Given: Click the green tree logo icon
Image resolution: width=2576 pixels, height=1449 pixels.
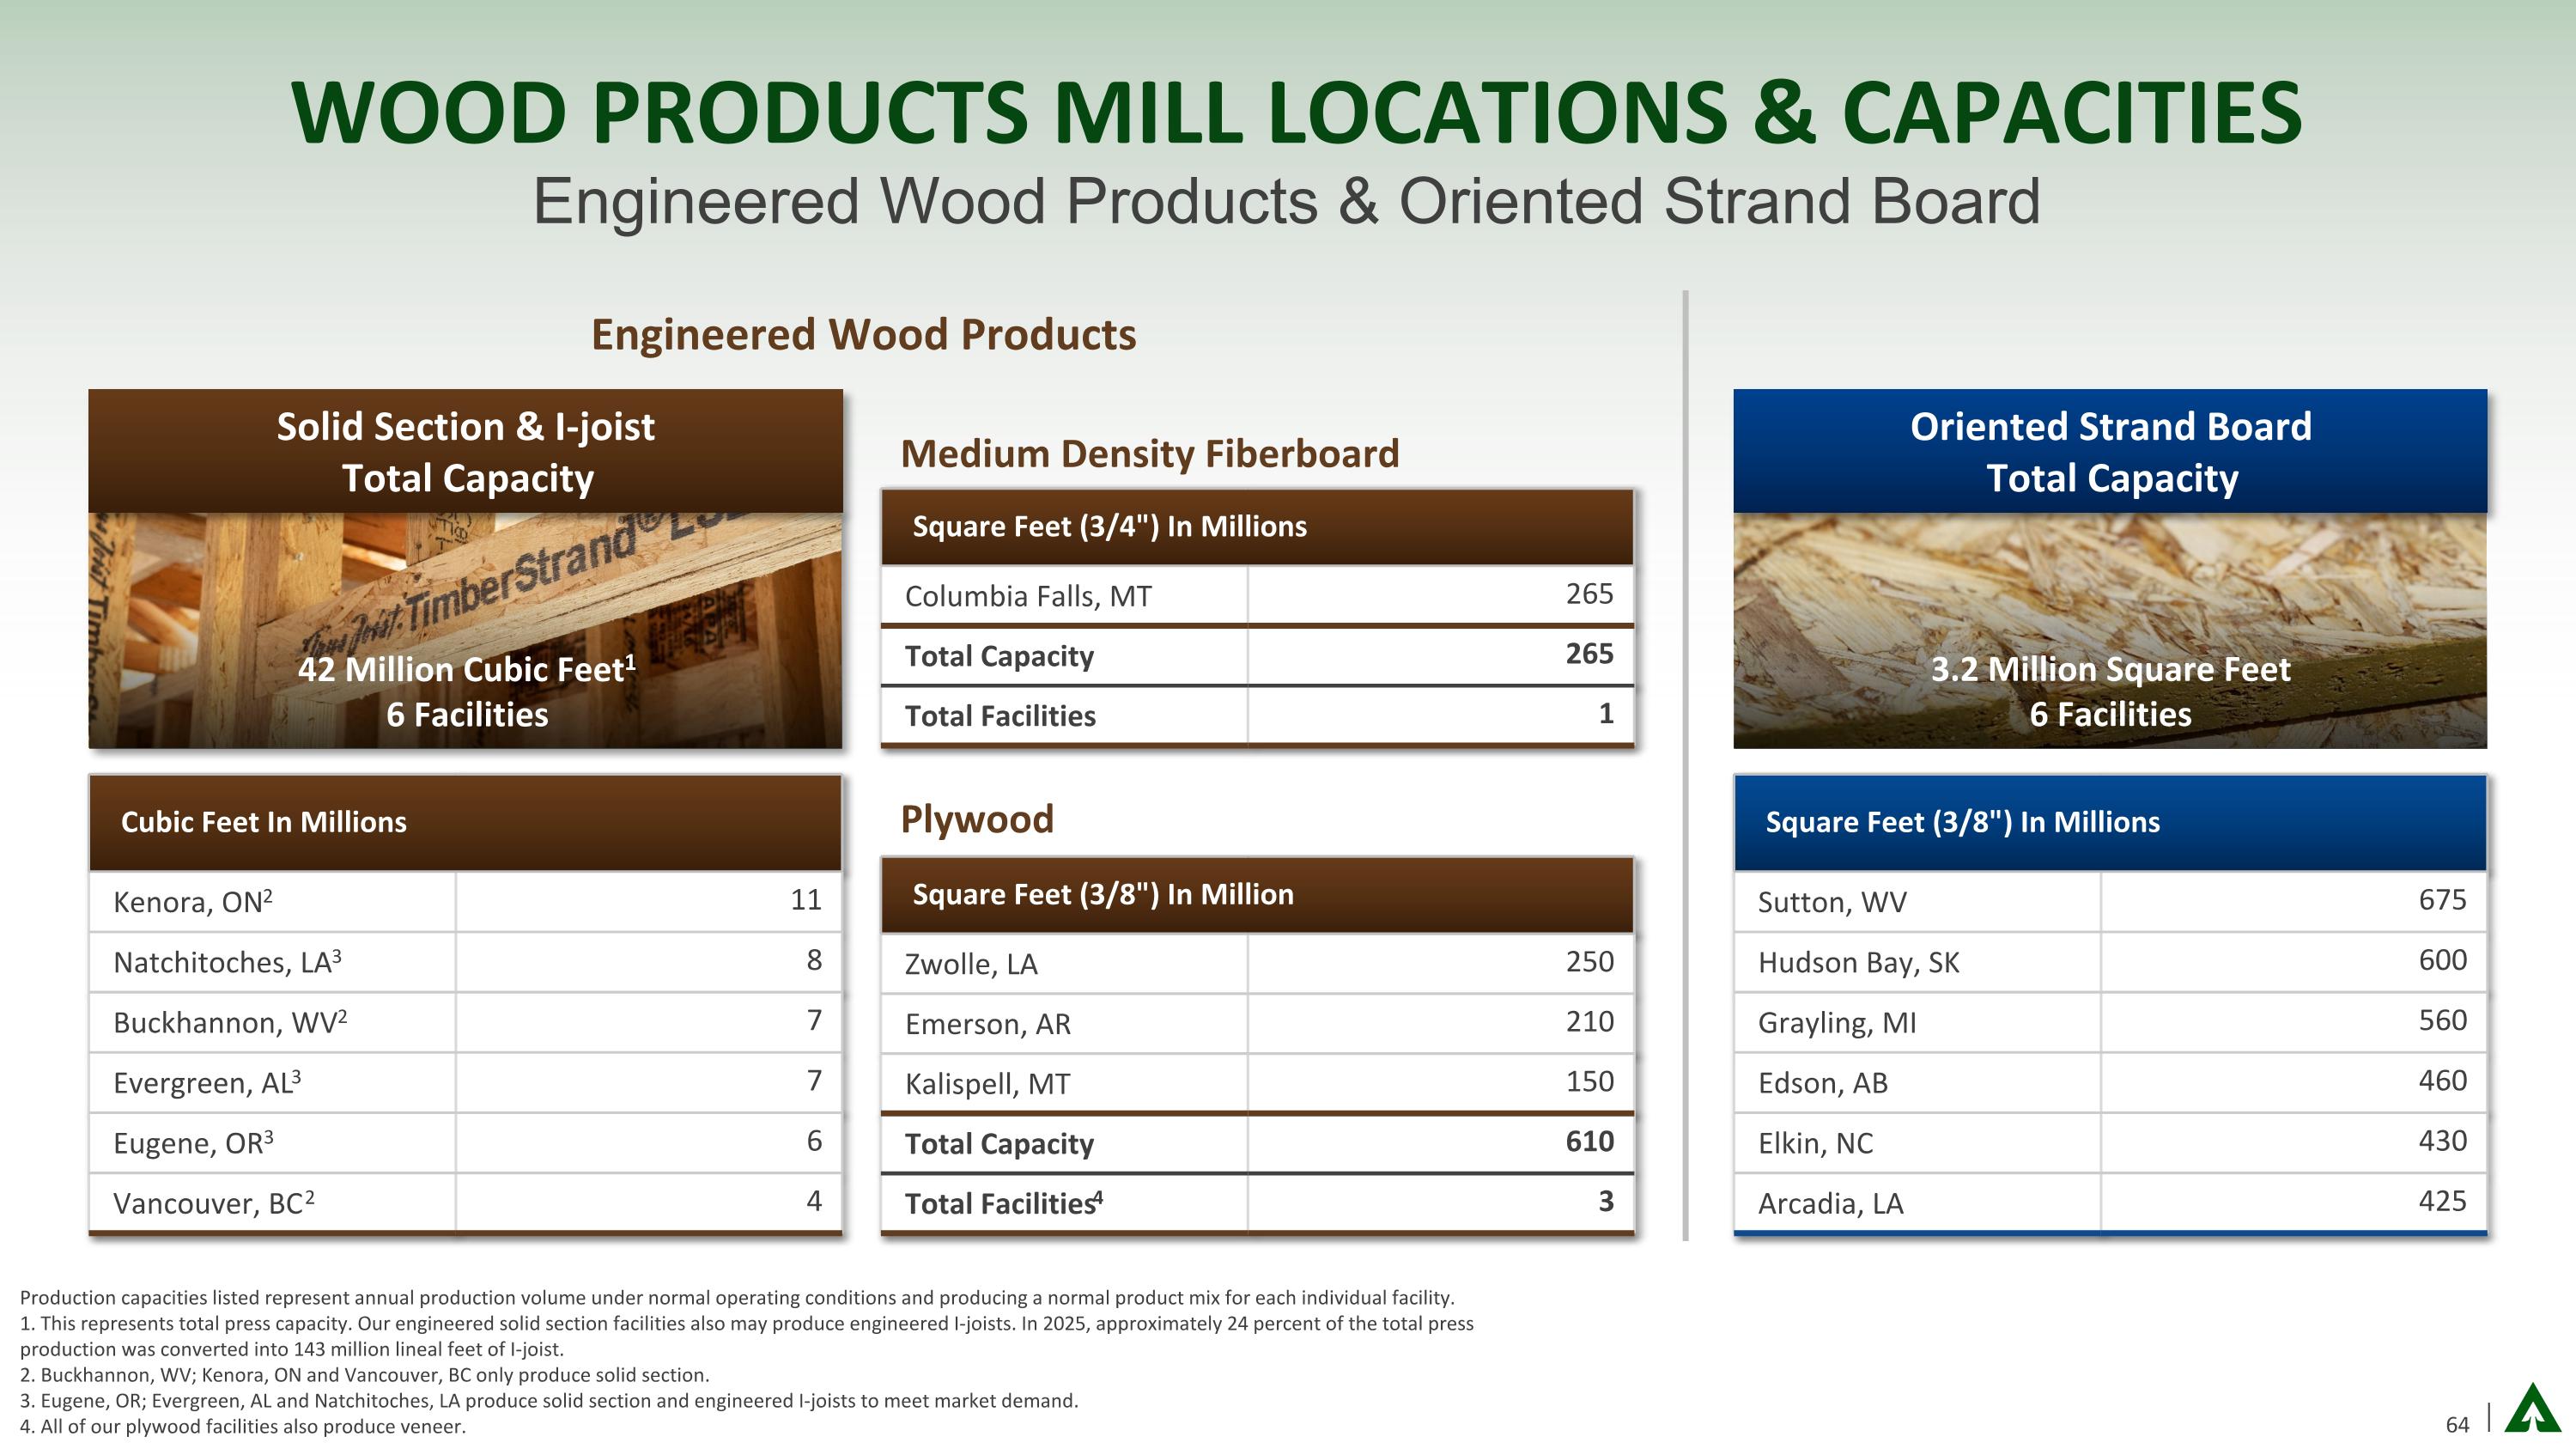Looking at the screenshot, I should coord(2533,1410).
